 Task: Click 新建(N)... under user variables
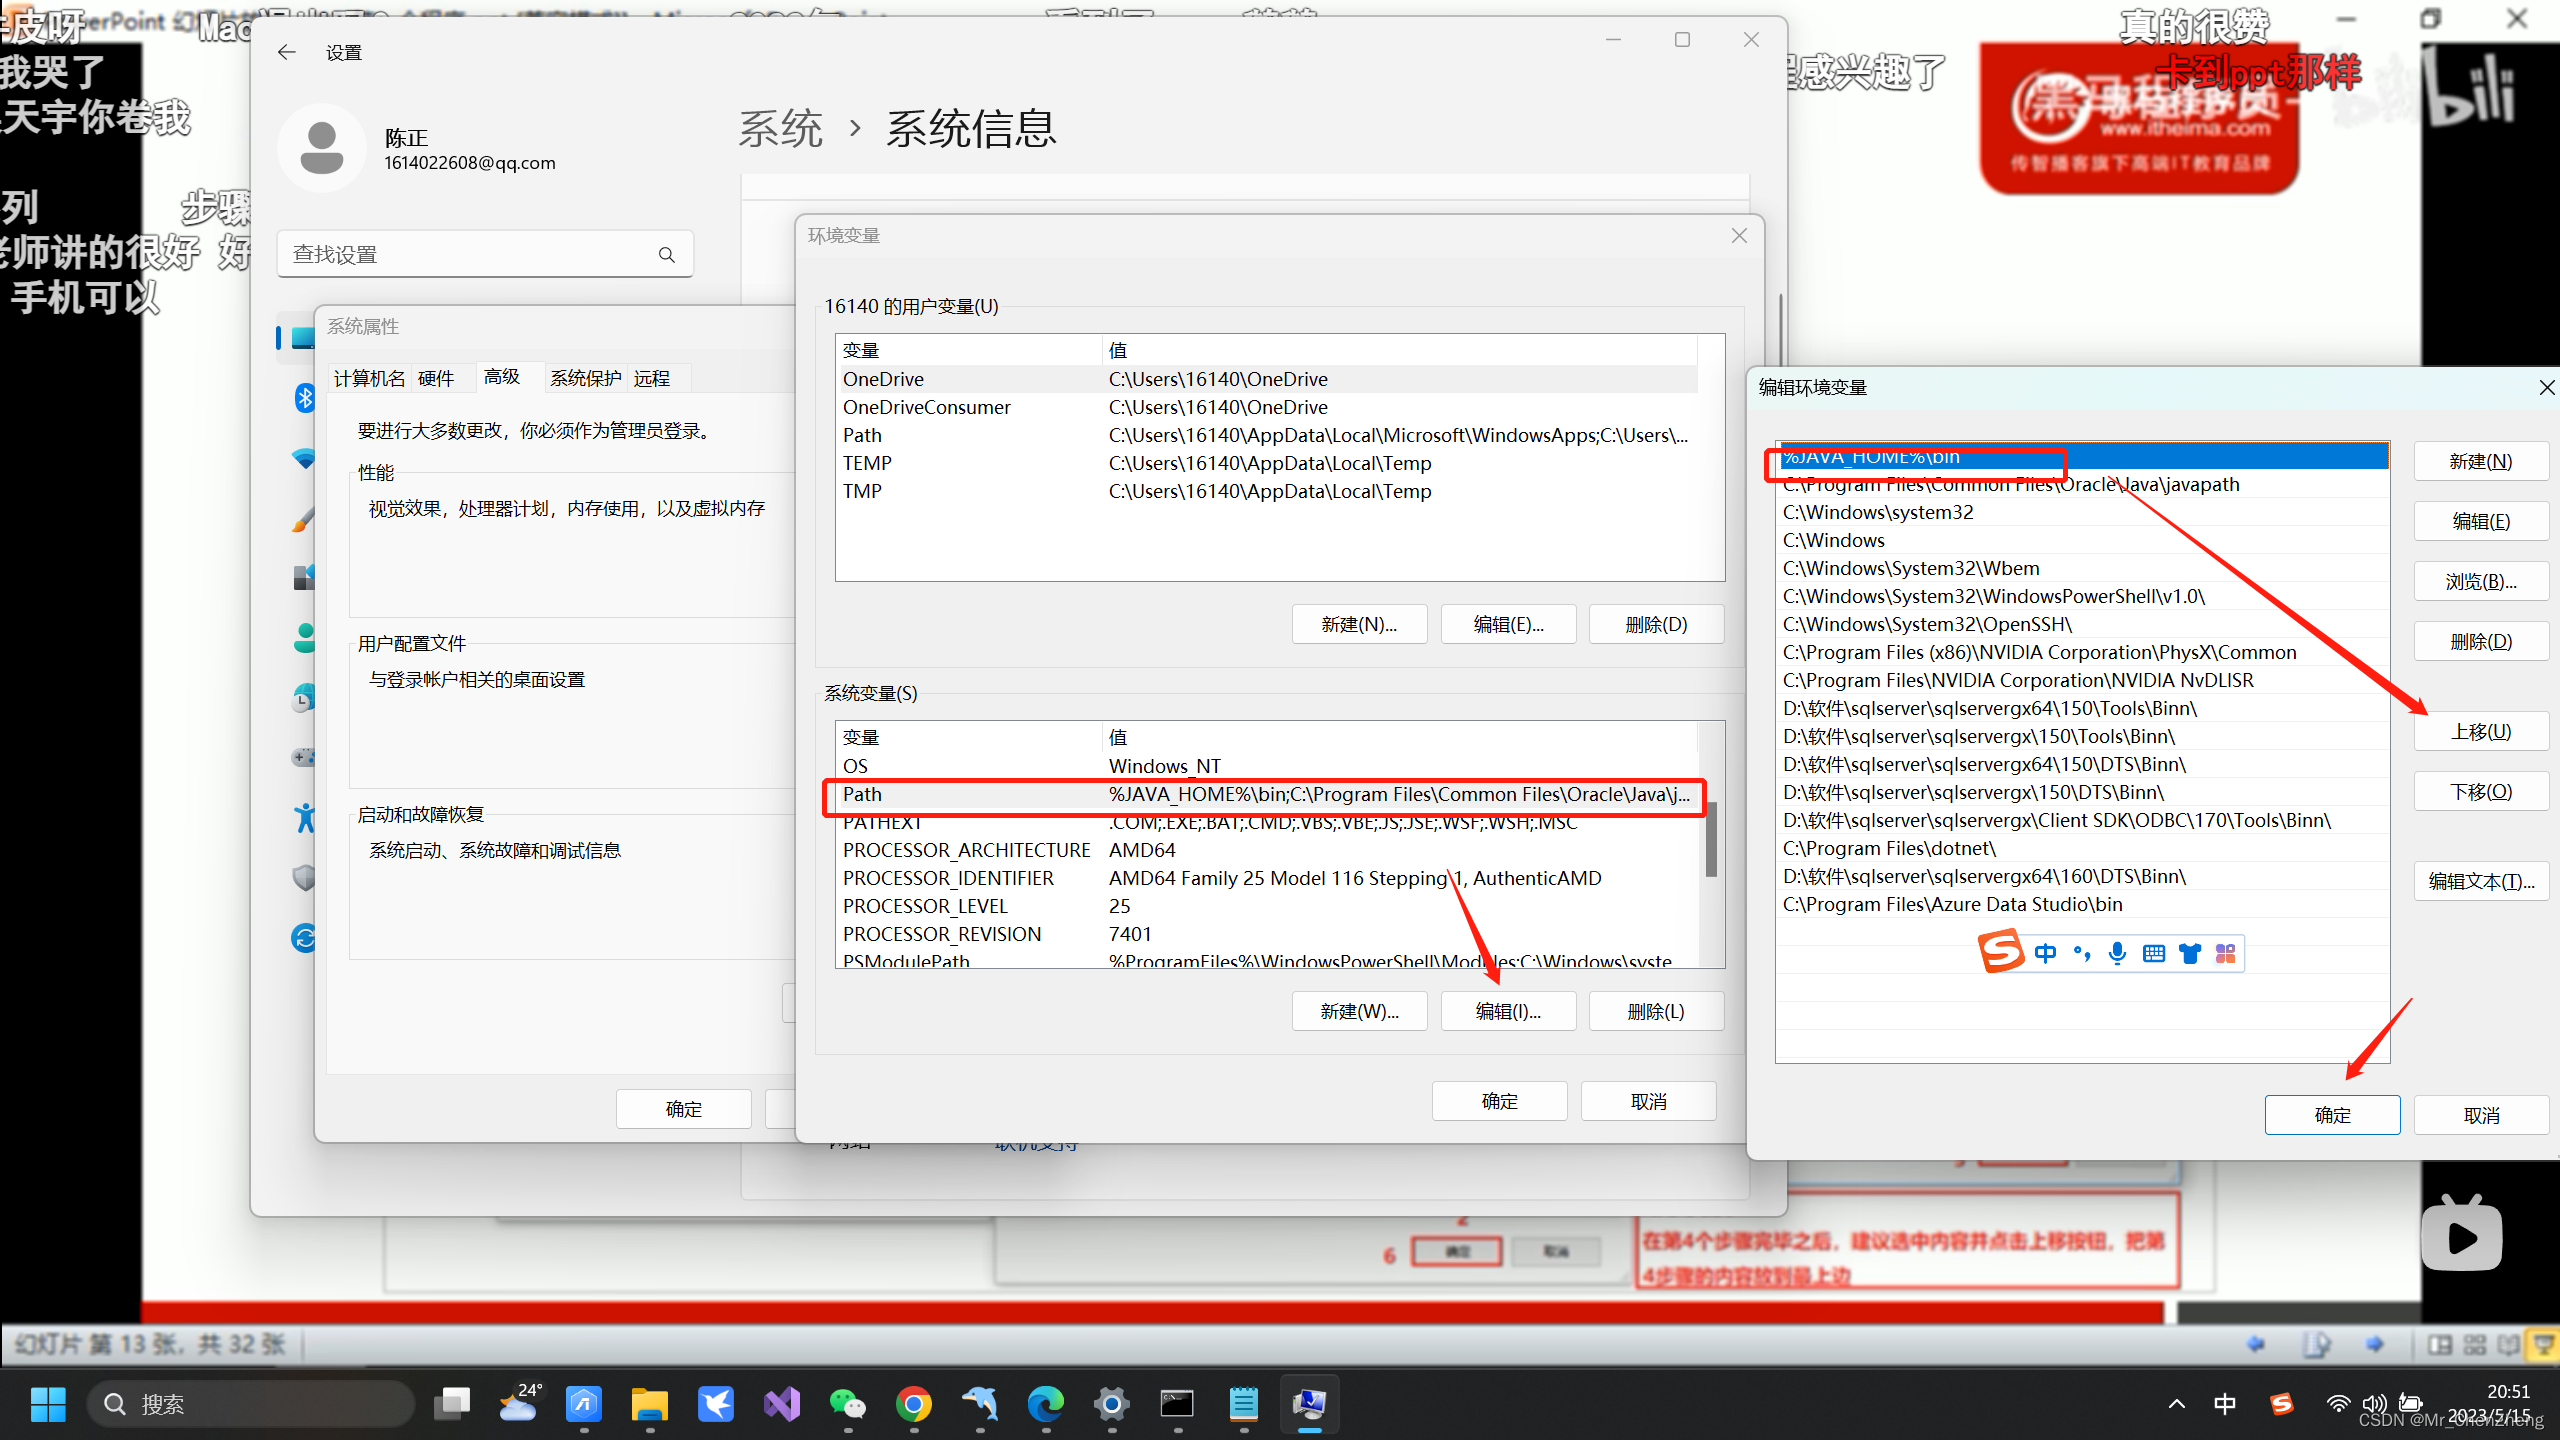(x=1359, y=624)
